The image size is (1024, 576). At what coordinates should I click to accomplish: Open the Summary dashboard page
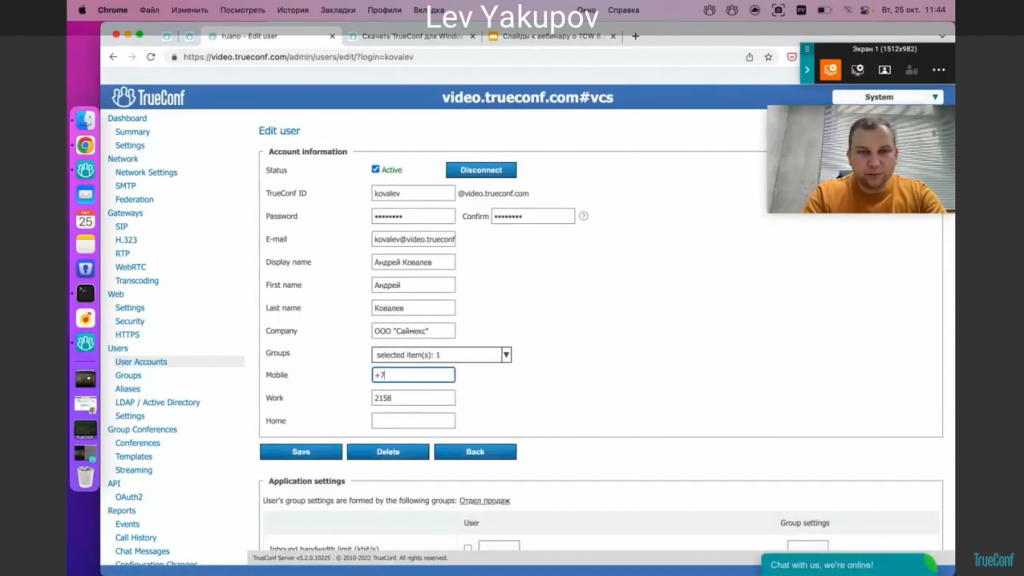[x=133, y=132]
